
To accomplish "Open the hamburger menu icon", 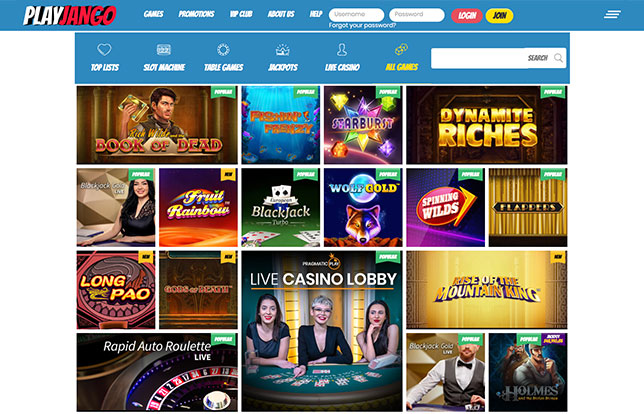I will (612, 14).
